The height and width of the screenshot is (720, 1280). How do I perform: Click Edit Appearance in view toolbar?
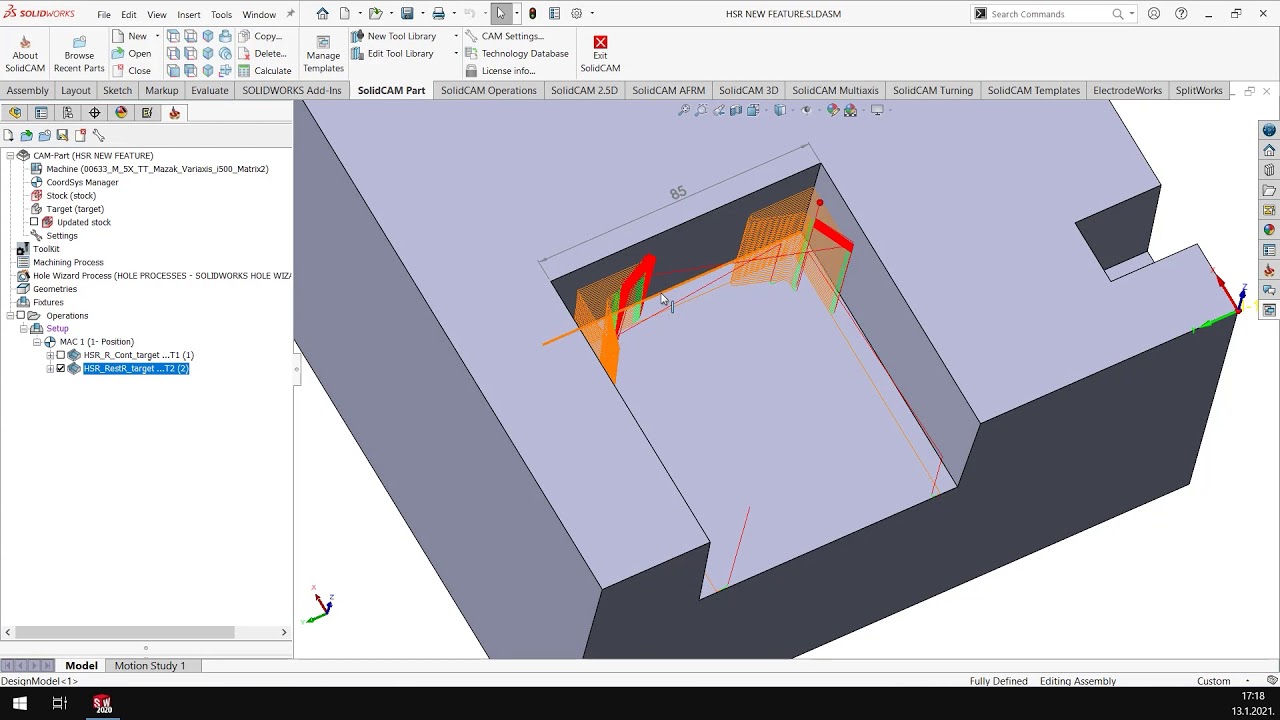tap(833, 111)
